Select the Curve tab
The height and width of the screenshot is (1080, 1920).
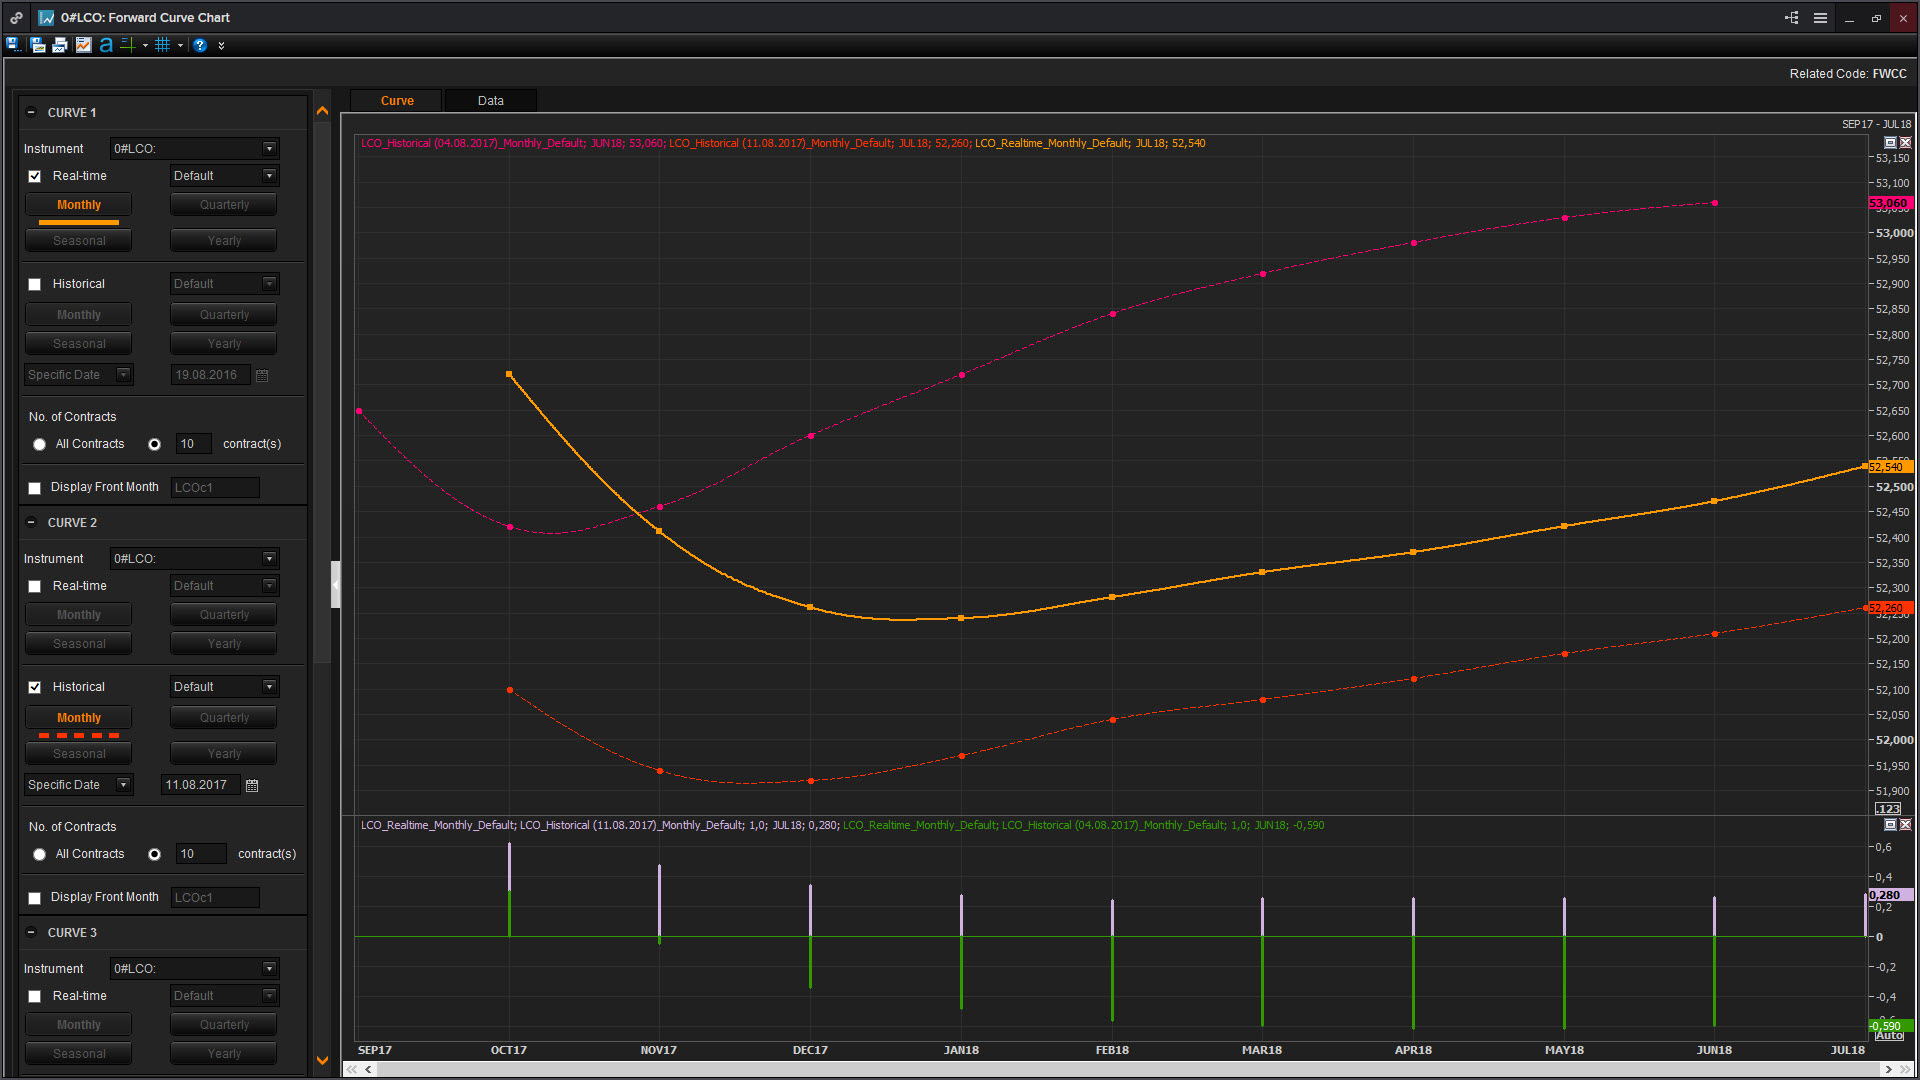(x=397, y=101)
